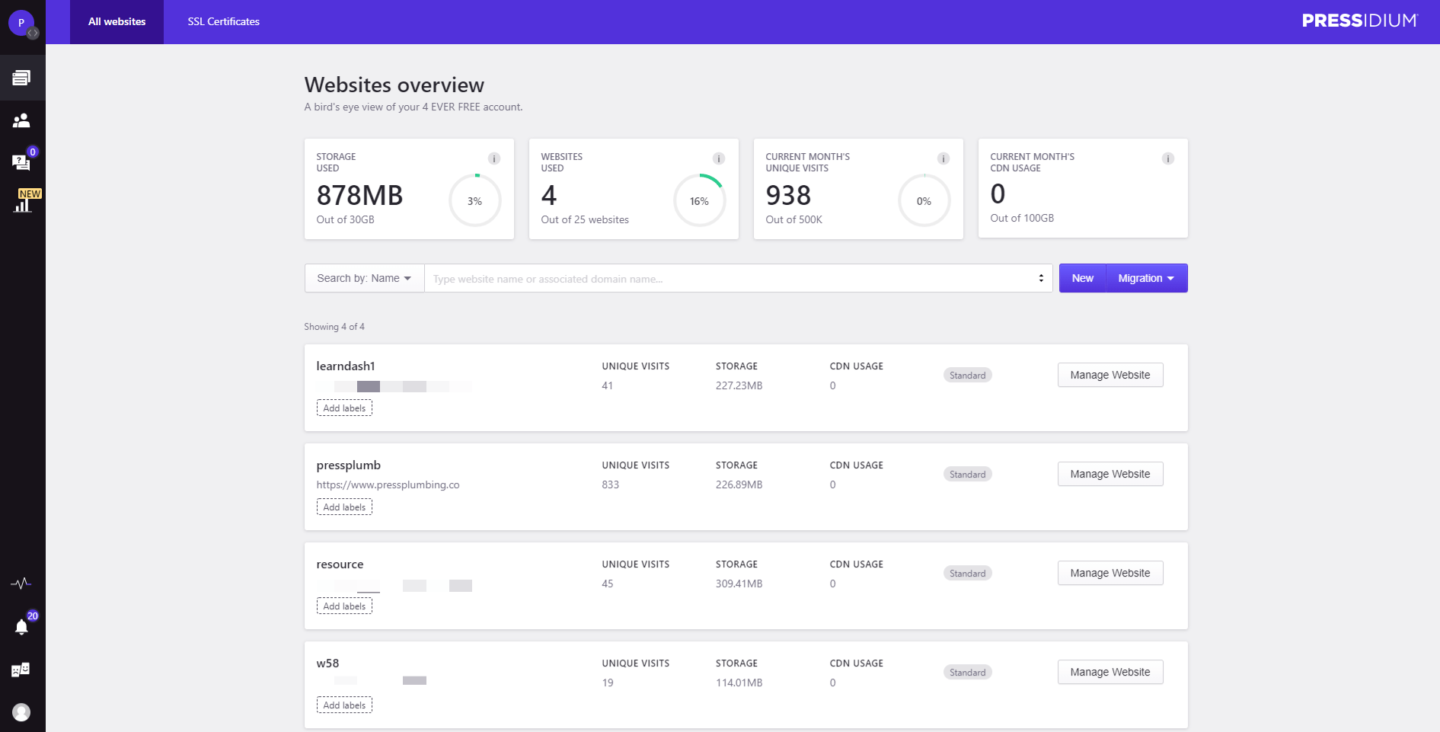Click the 226.89MB storage value
The width and height of the screenshot is (1440, 732).
(x=739, y=485)
